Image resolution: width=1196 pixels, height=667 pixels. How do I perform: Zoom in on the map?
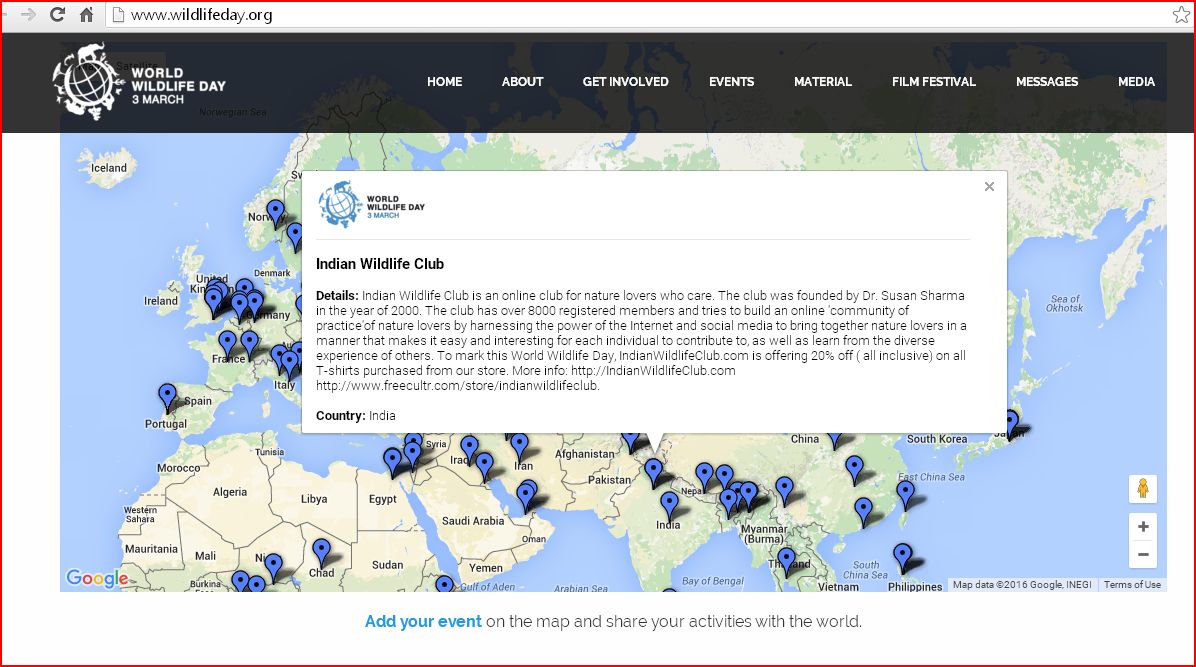(1142, 527)
